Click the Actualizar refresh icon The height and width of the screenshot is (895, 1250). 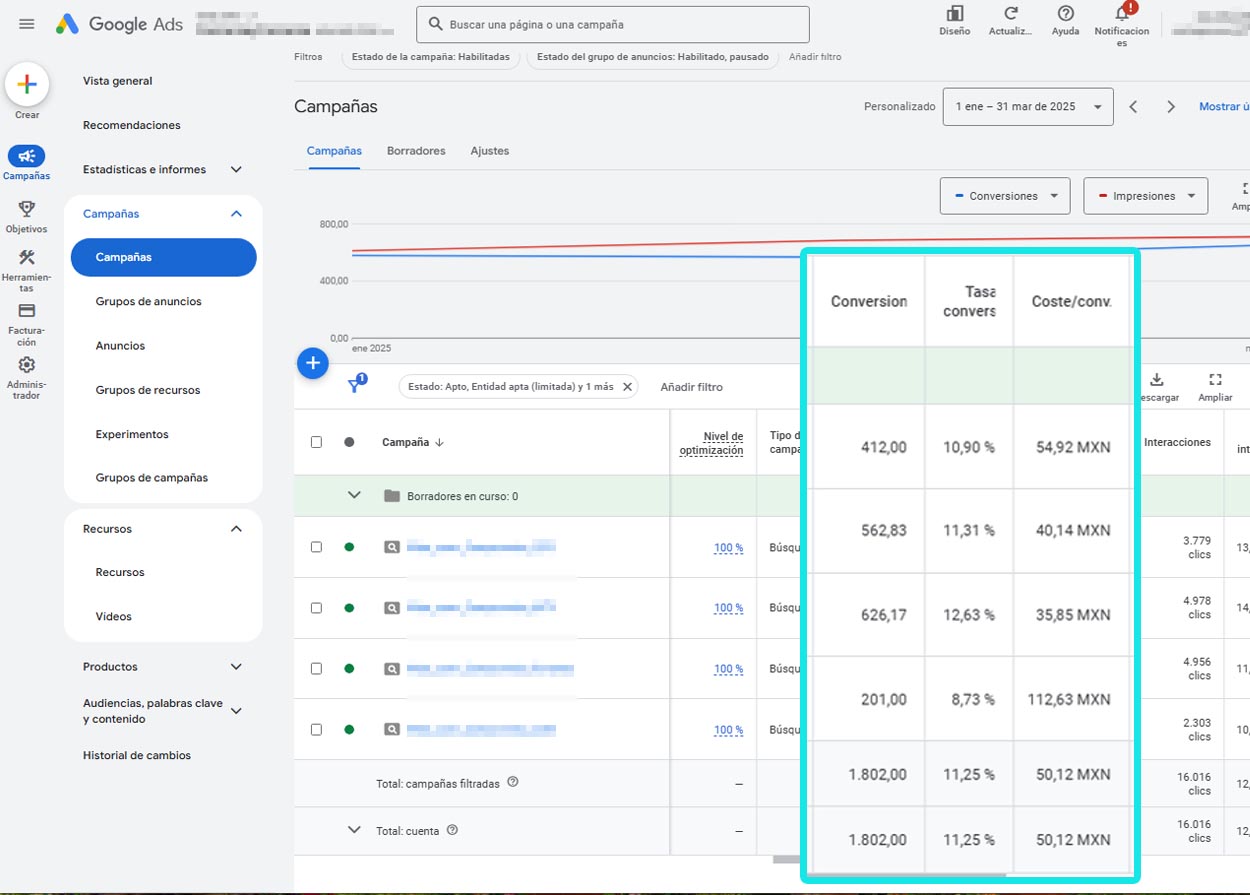pos(1009,18)
